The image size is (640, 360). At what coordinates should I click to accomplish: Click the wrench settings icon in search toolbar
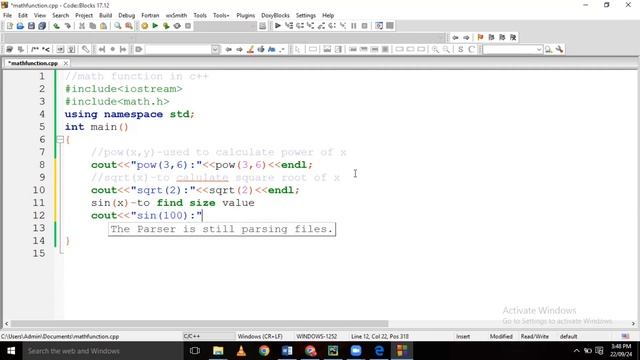(x=560, y=49)
